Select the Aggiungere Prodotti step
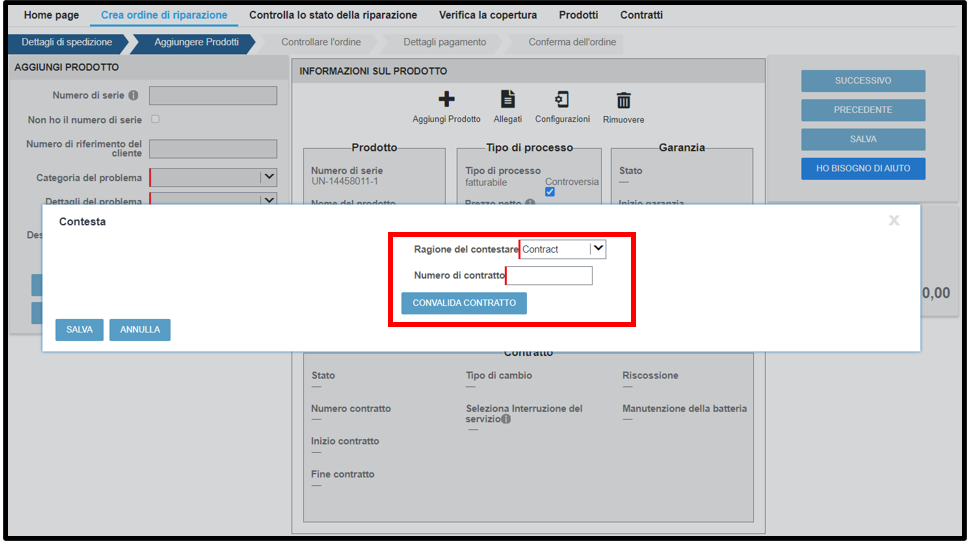The image size is (970, 544). tap(196, 42)
